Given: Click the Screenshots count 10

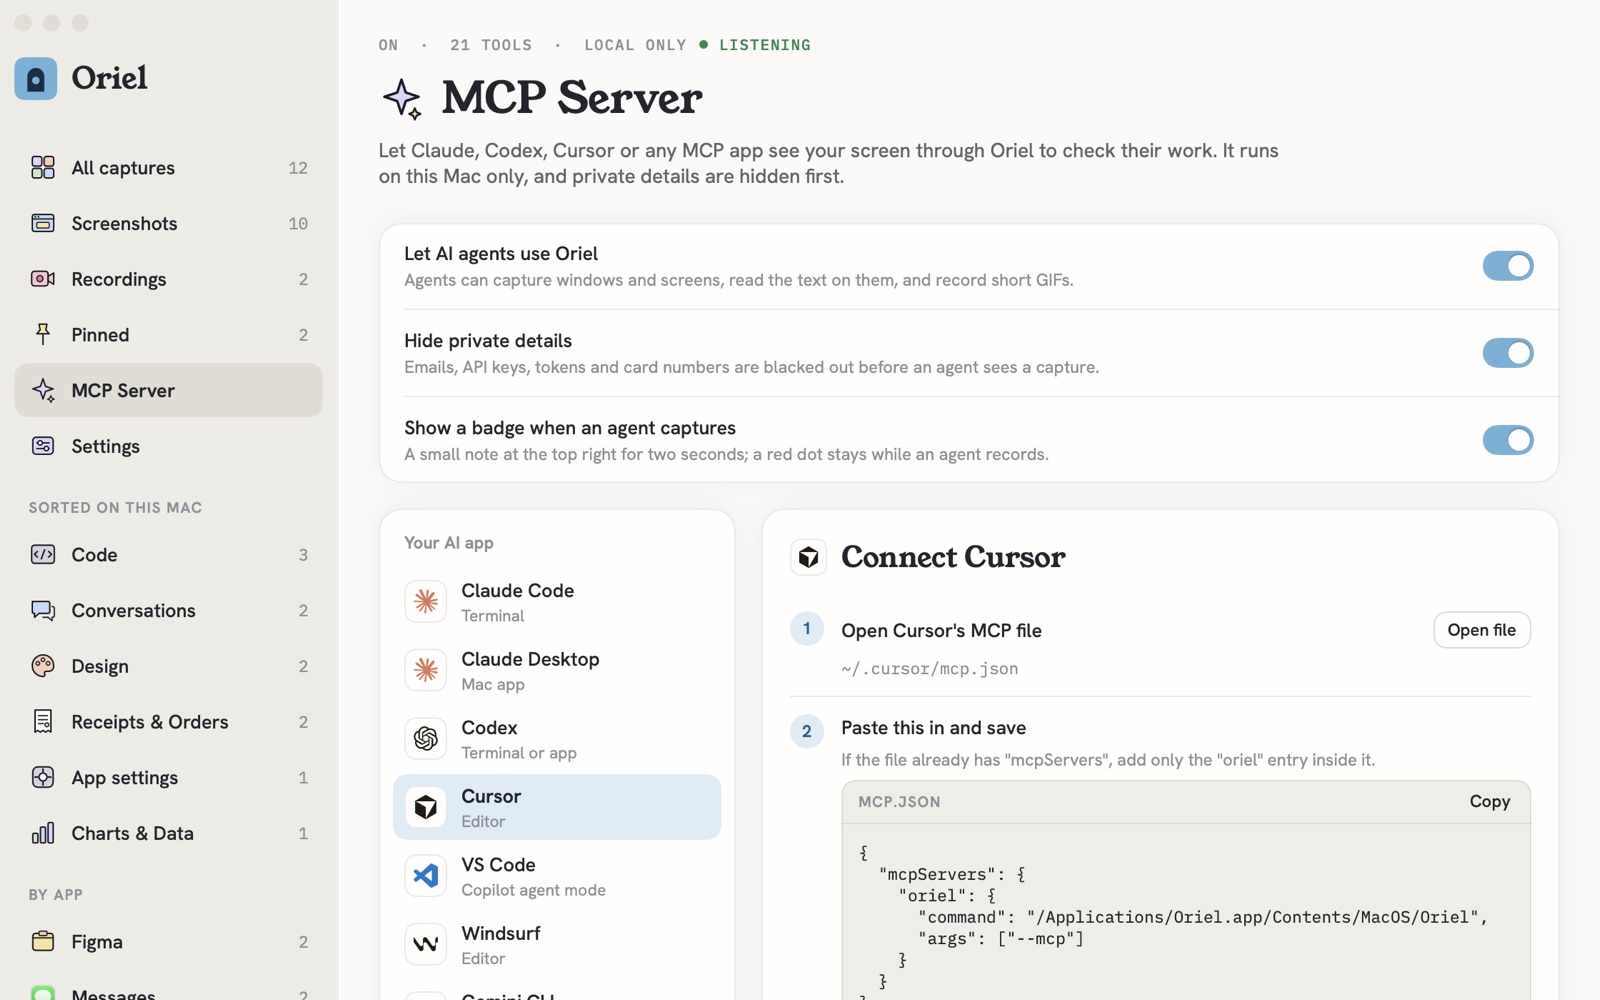Looking at the screenshot, I should click(x=298, y=223).
